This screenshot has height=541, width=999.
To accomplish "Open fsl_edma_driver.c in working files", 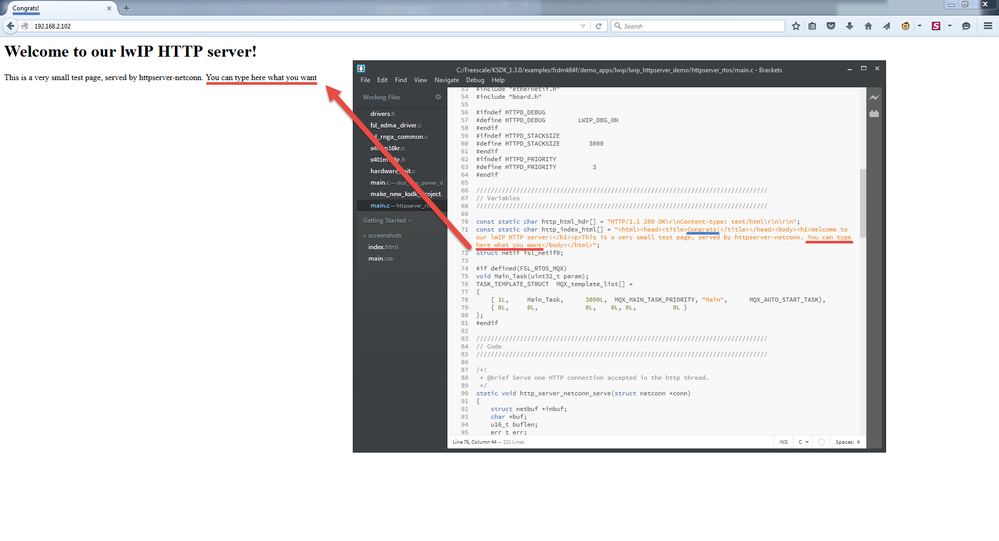I will tap(396, 126).
